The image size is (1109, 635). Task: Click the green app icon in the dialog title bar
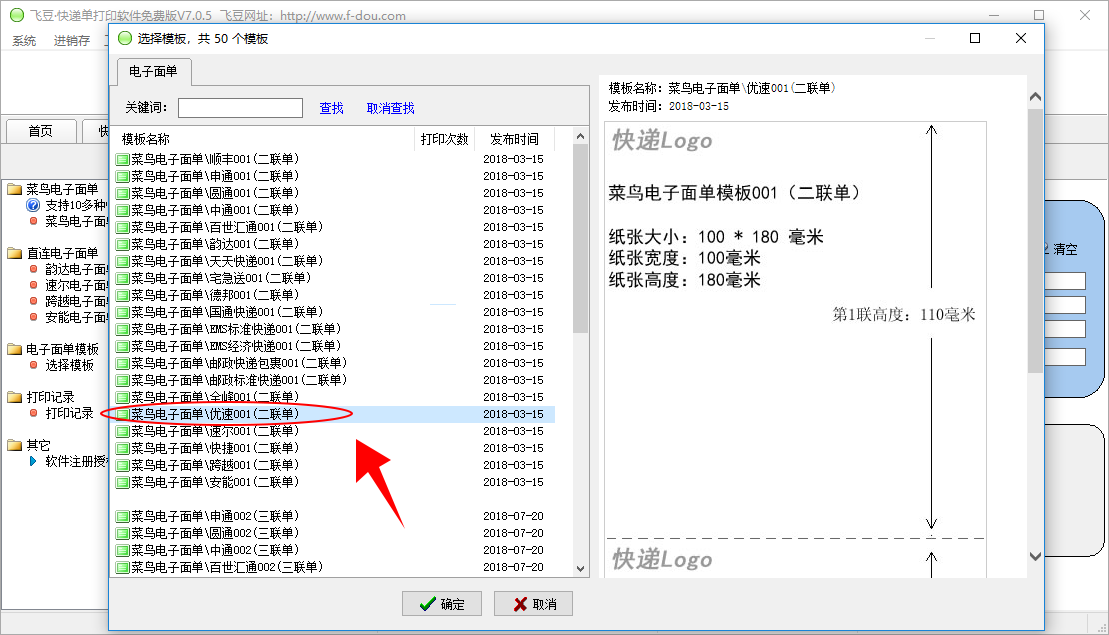(x=125, y=38)
